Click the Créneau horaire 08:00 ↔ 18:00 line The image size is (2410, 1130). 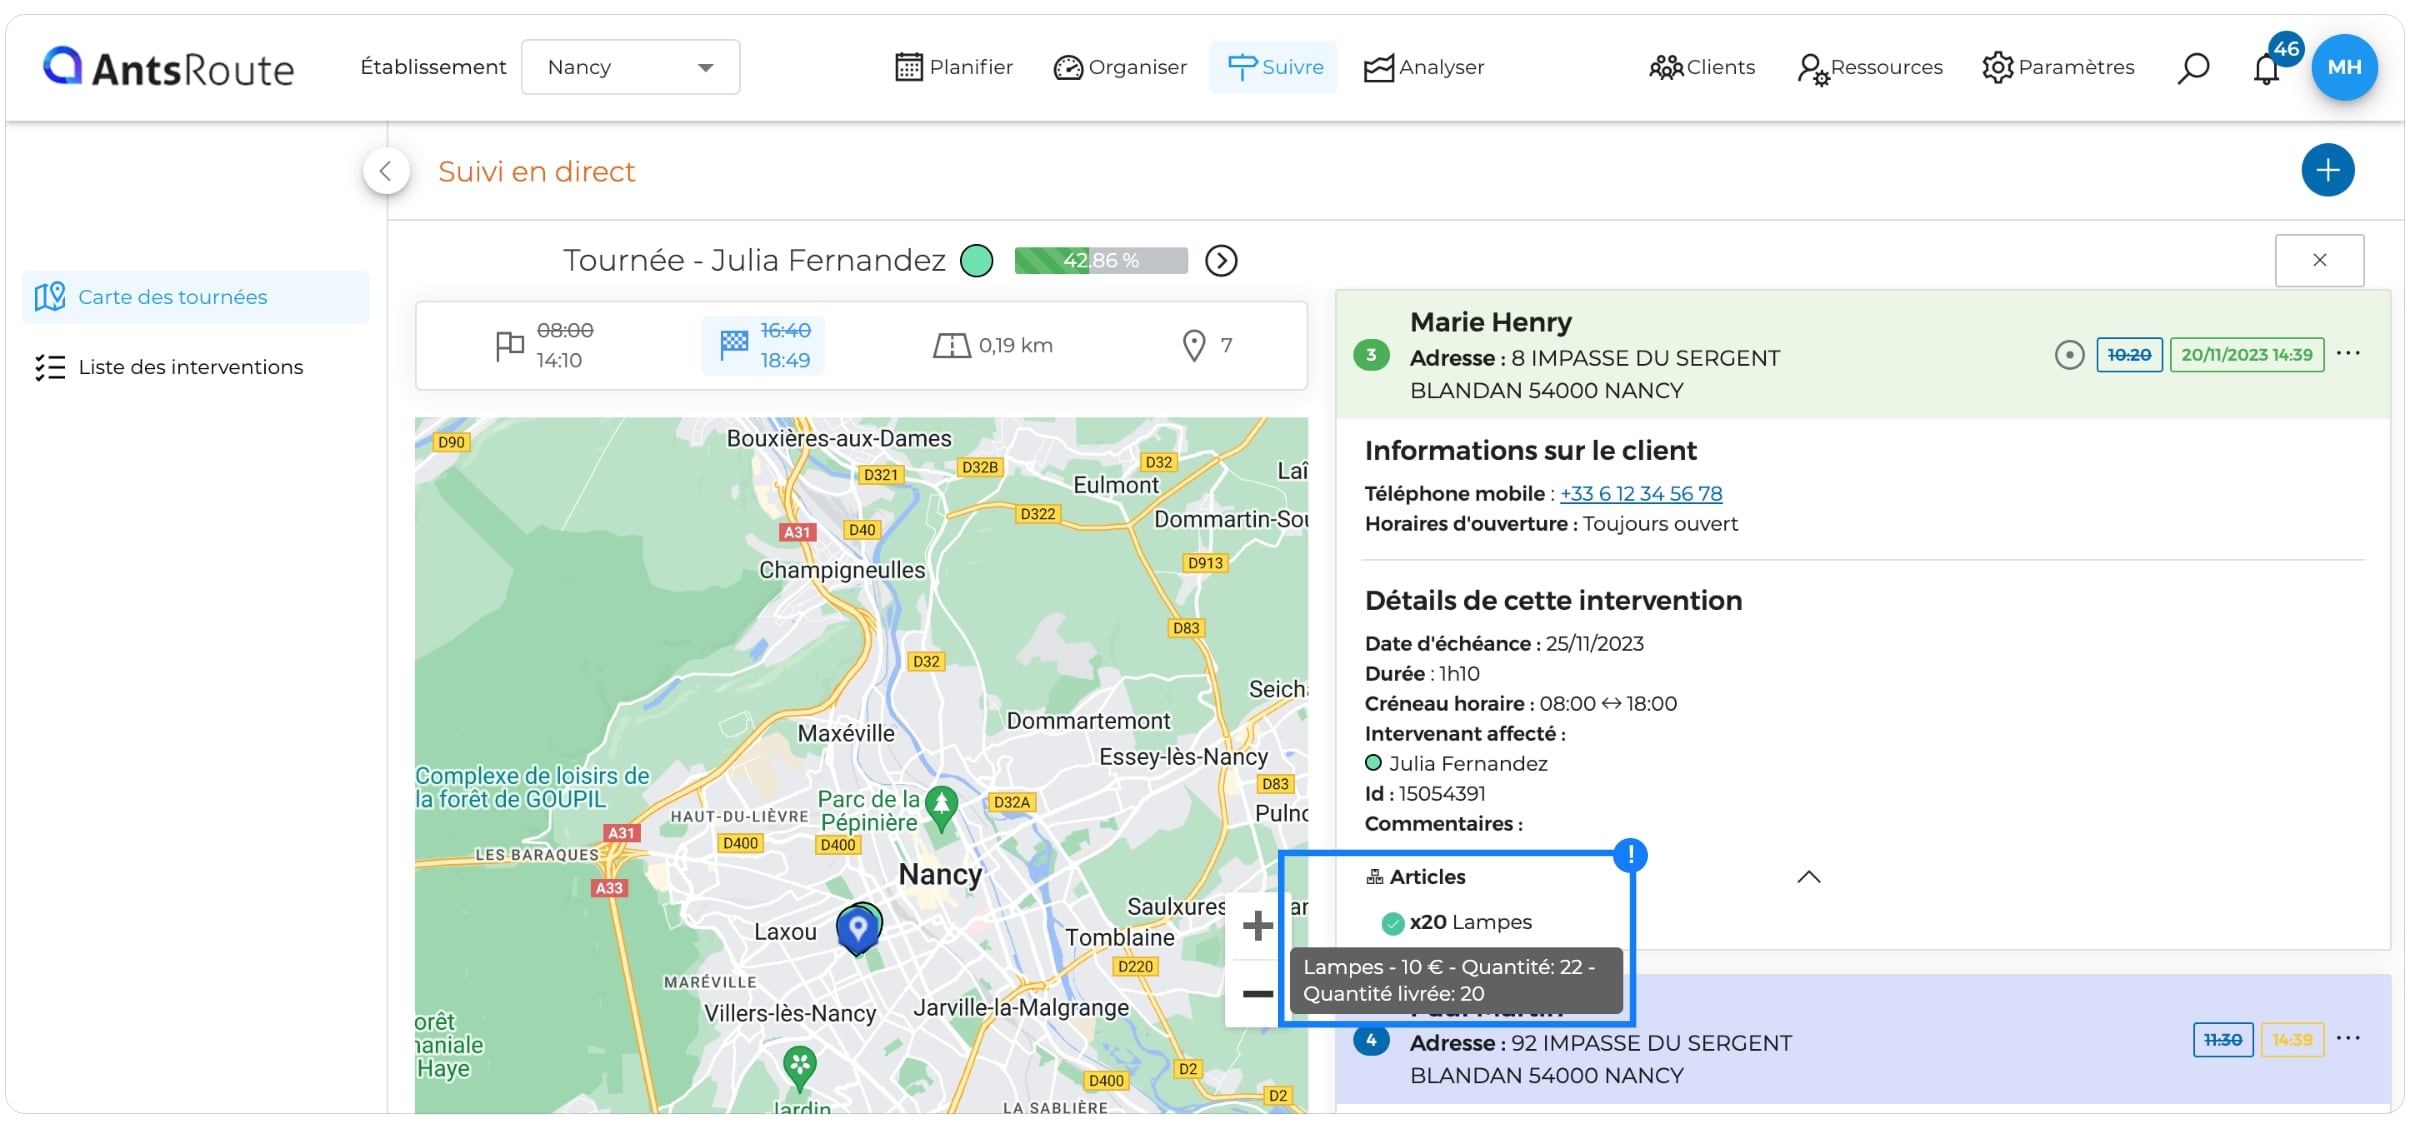click(1521, 704)
